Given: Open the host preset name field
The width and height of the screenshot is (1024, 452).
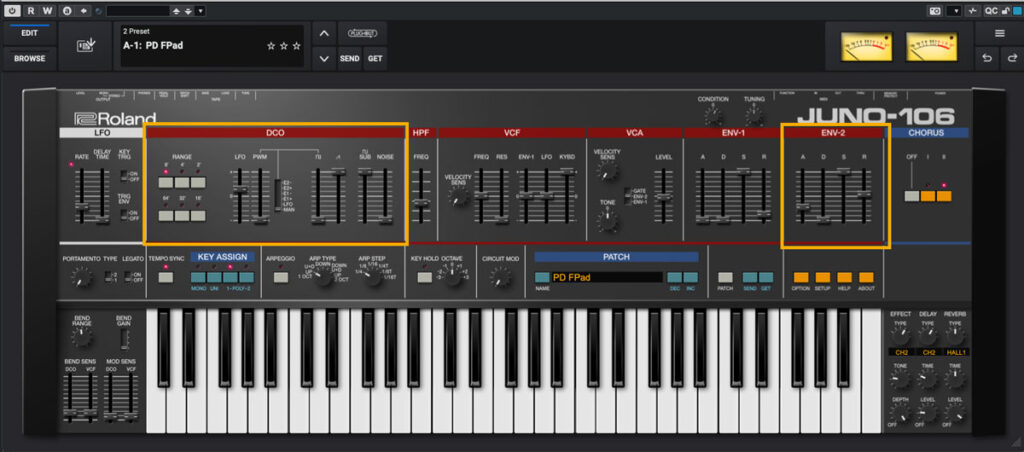Looking at the screenshot, I should 138,11.
